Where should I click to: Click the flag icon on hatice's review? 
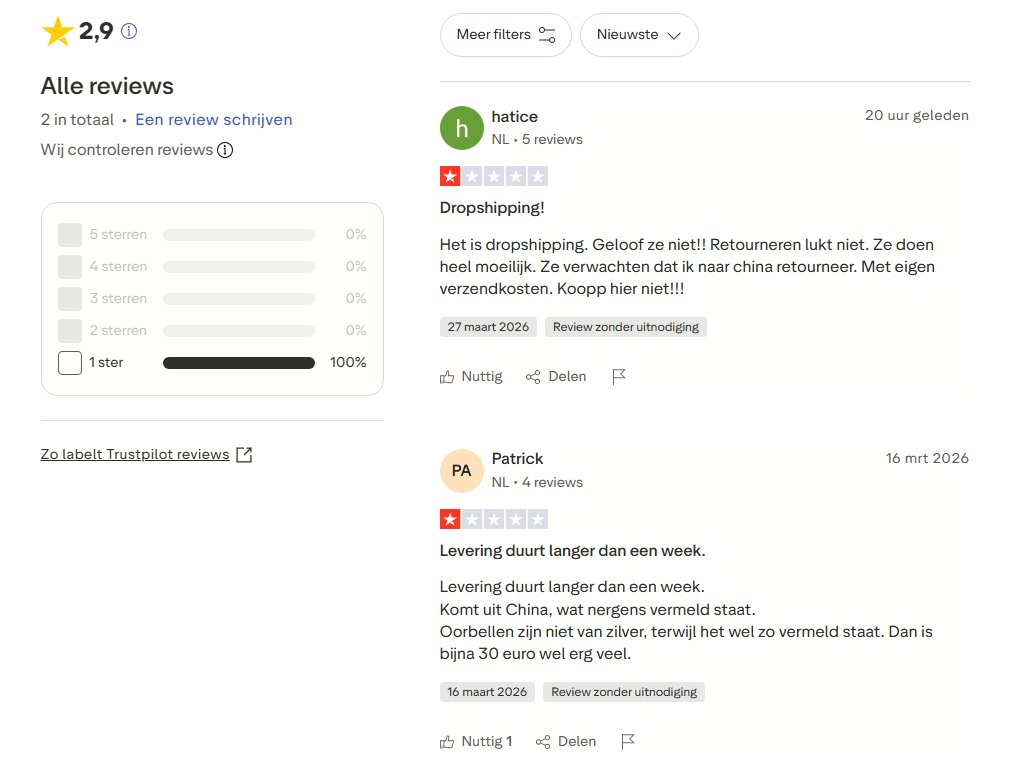click(619, 377)
